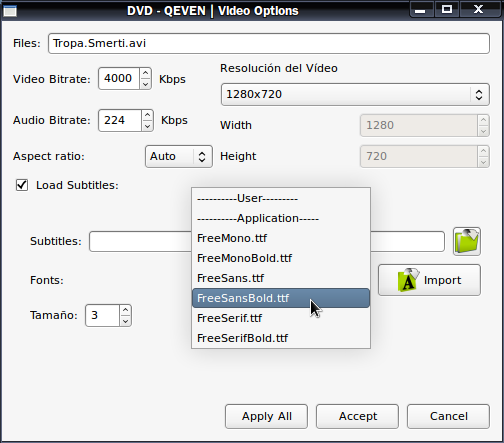Focus the Audio Bitrate 224 field

pyautogui.click(x=120, y=120)
